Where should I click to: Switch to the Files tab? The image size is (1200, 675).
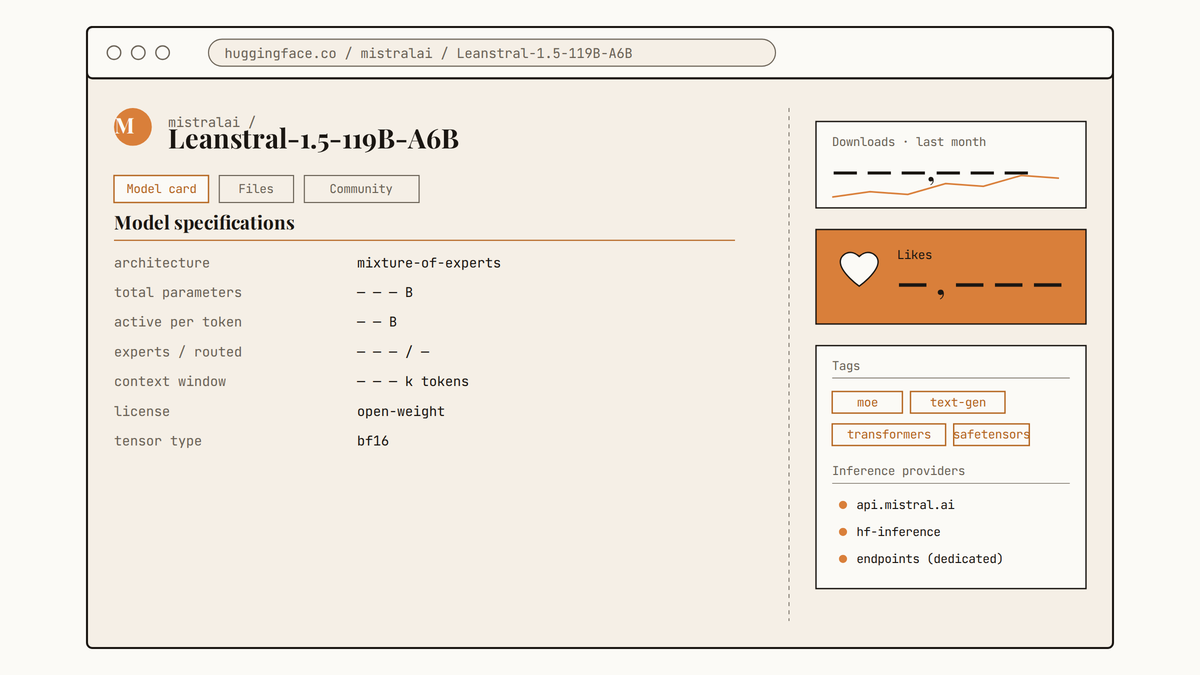(x=256, y=189)
